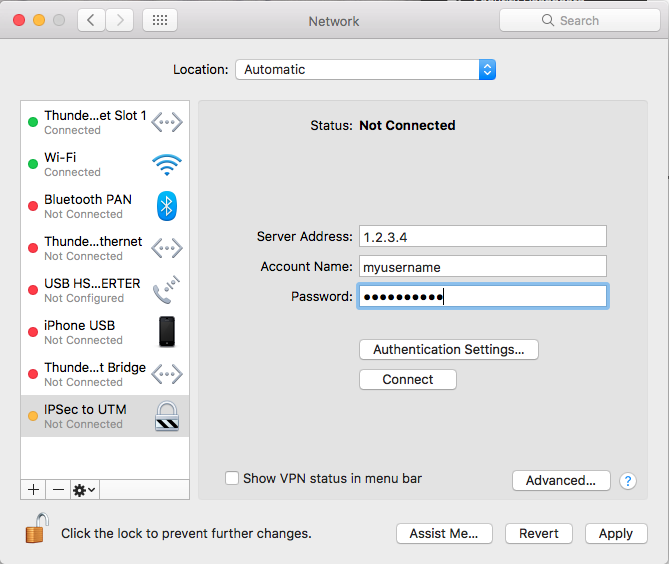Click the Revert button

539,533
